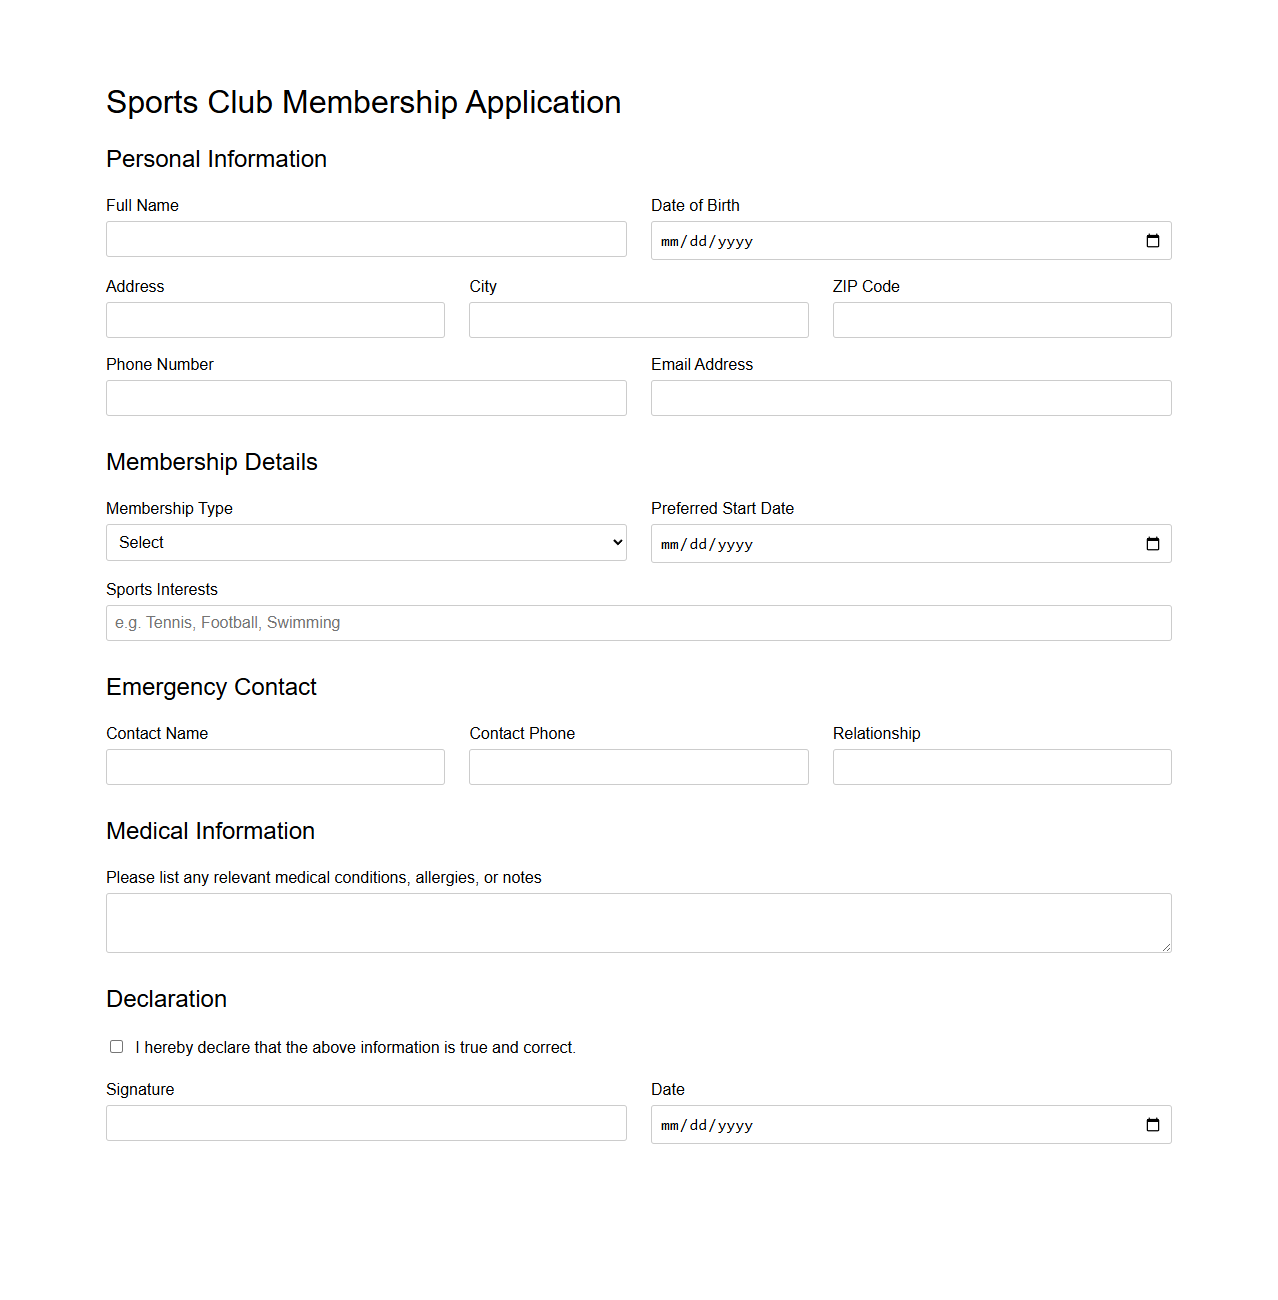Click the Full Name input field
Screen dimensions: 1278x1300
tap(366, 239)
